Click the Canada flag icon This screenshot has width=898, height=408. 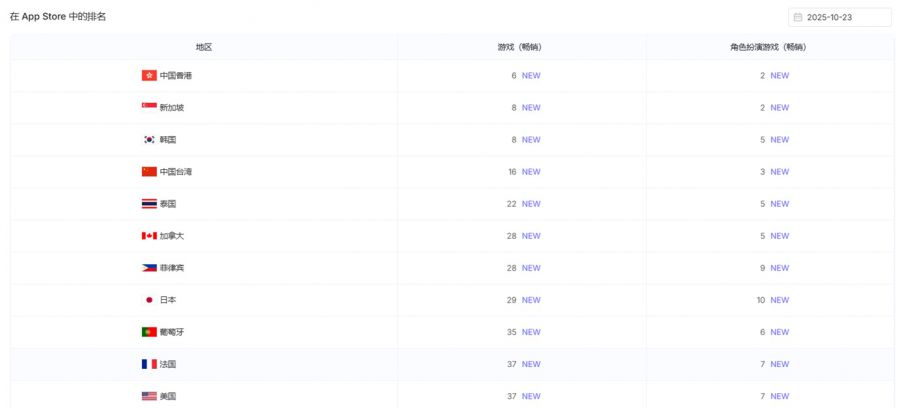[149, 235]
